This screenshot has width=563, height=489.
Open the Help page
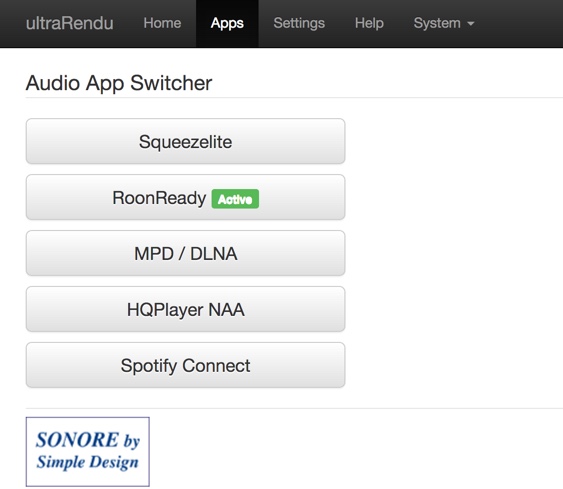click(x=369, y=23)
